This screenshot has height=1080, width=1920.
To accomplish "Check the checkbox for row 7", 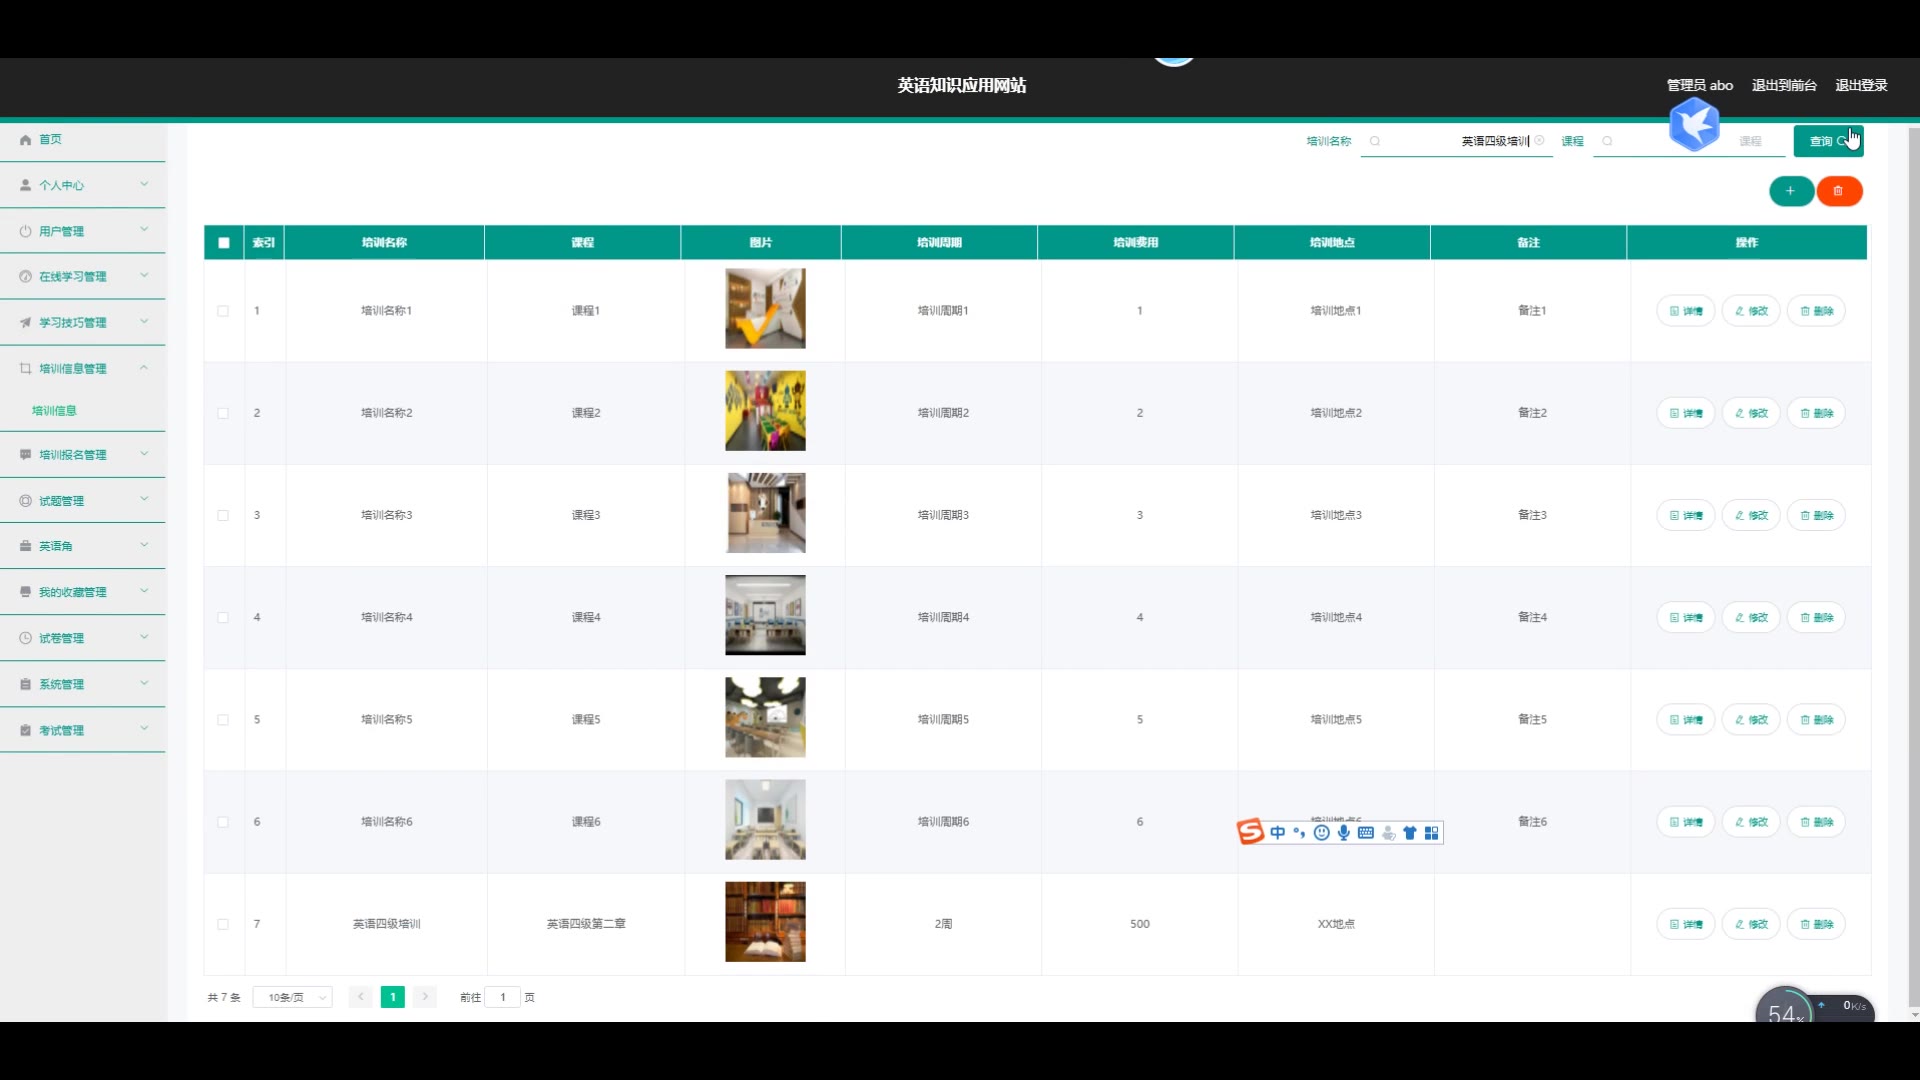I will tap(223, 924).
